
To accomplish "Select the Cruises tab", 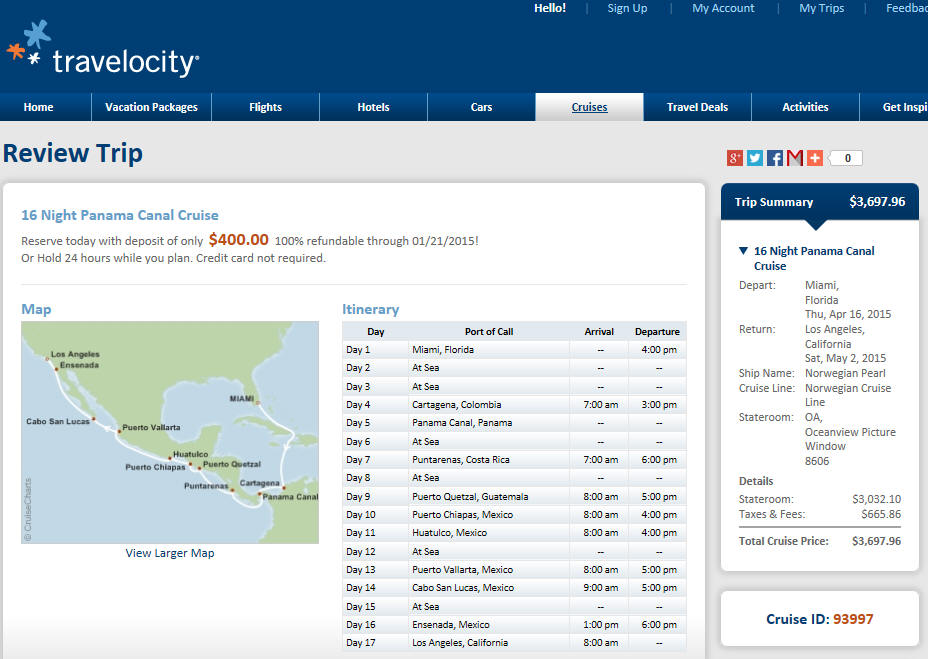I will coord(589,107).
